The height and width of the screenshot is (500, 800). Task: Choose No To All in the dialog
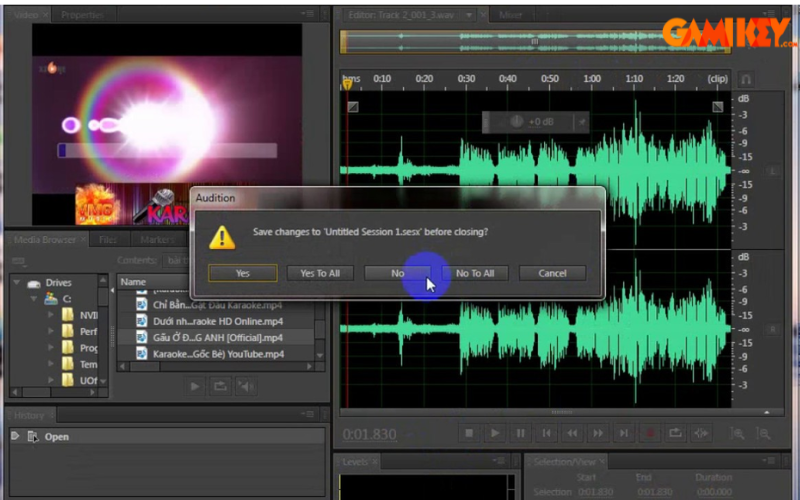point(475,273)
